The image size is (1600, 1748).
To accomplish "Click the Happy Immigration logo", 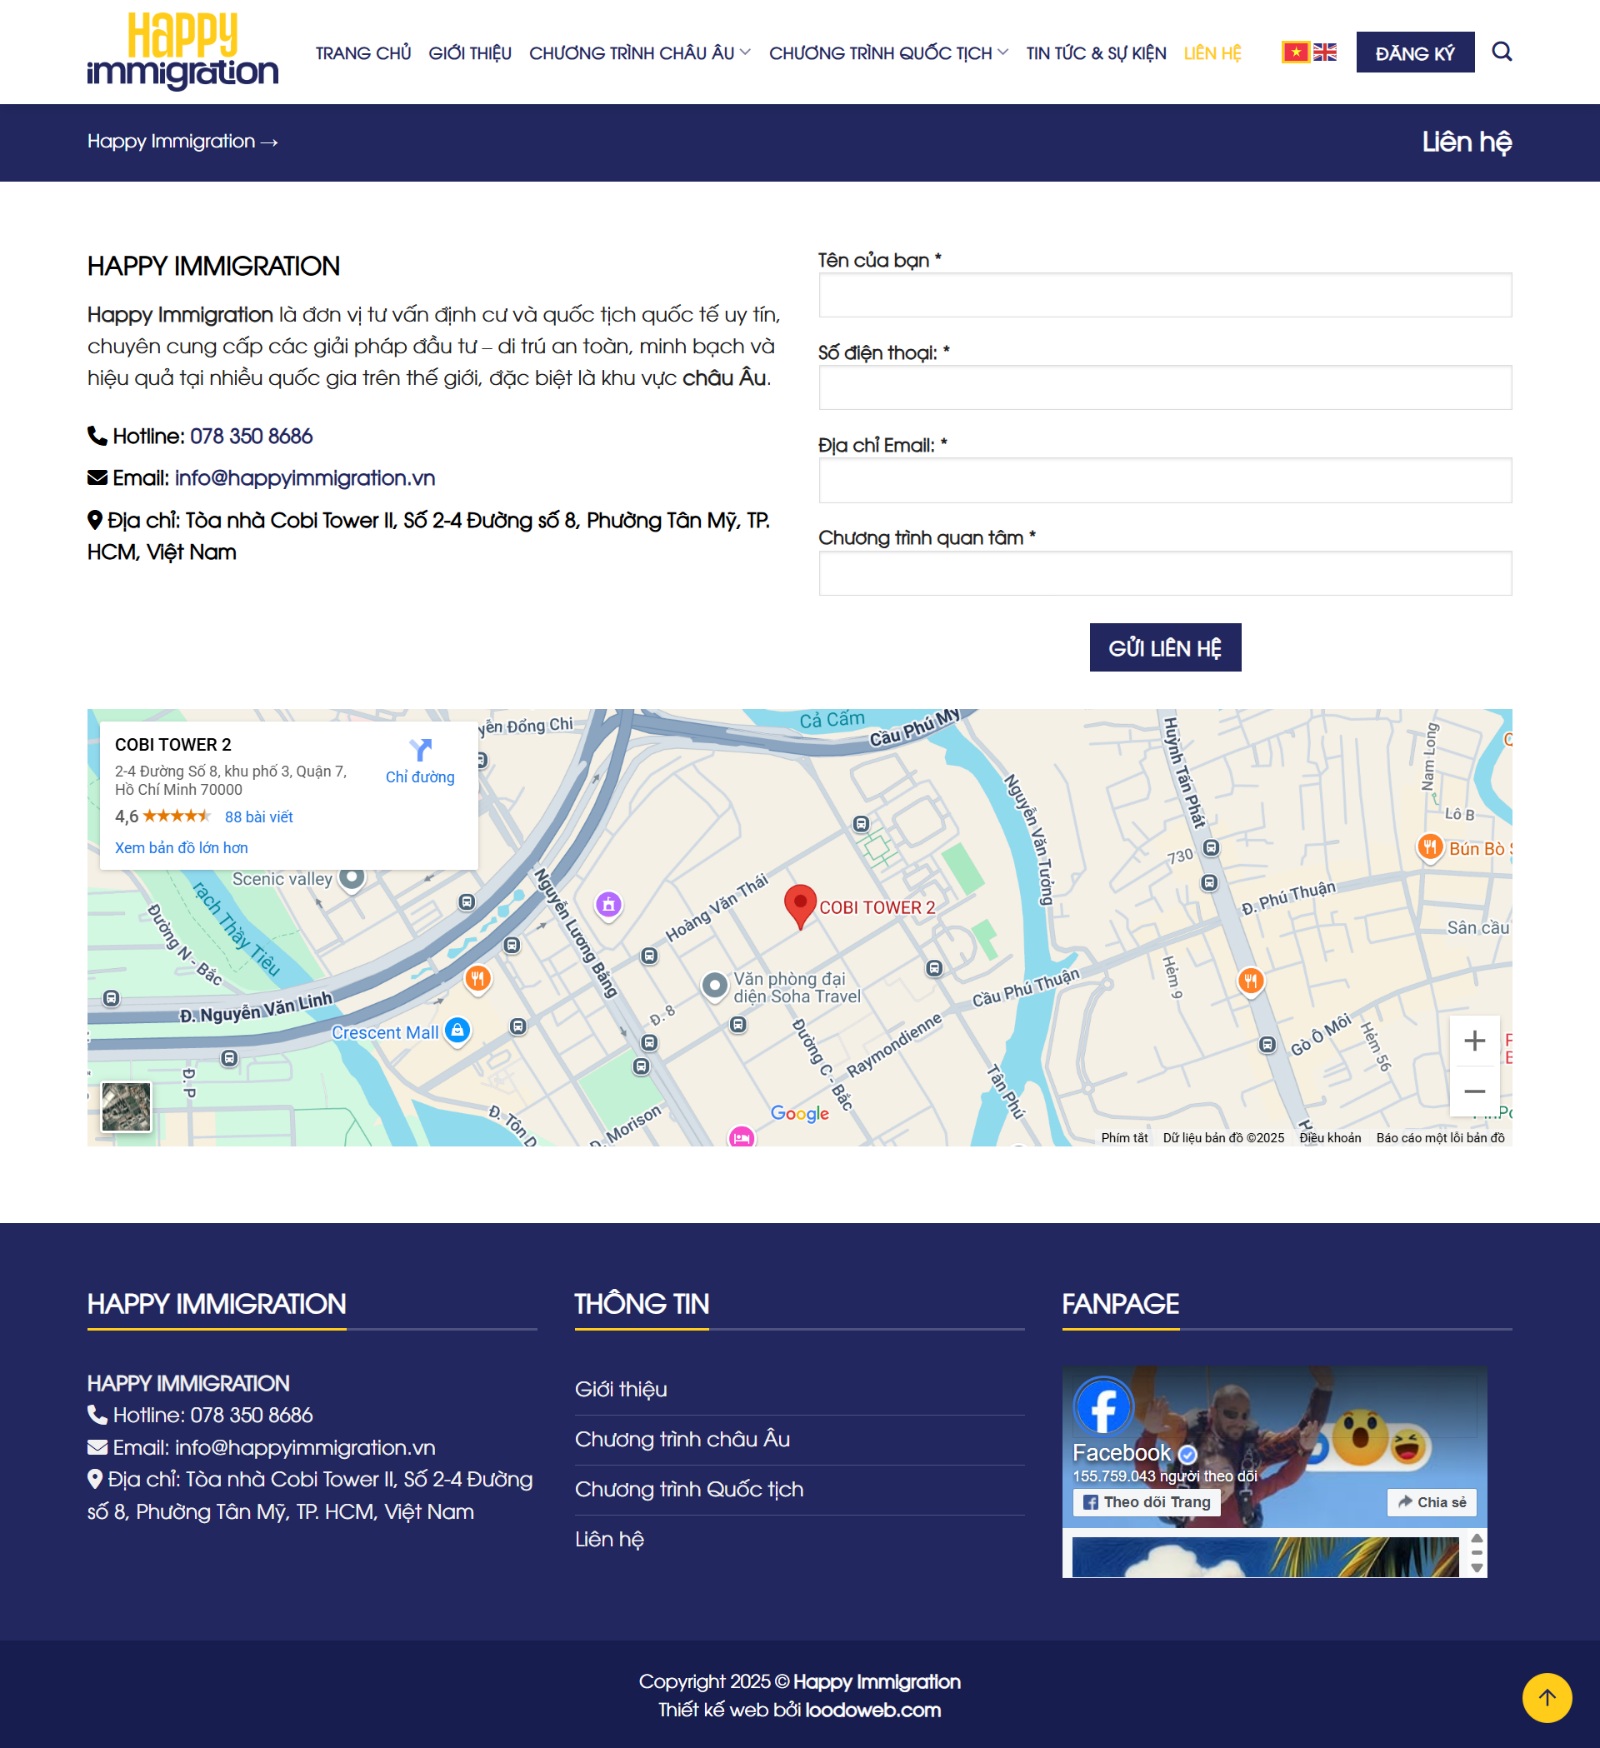I will [182, 51].
